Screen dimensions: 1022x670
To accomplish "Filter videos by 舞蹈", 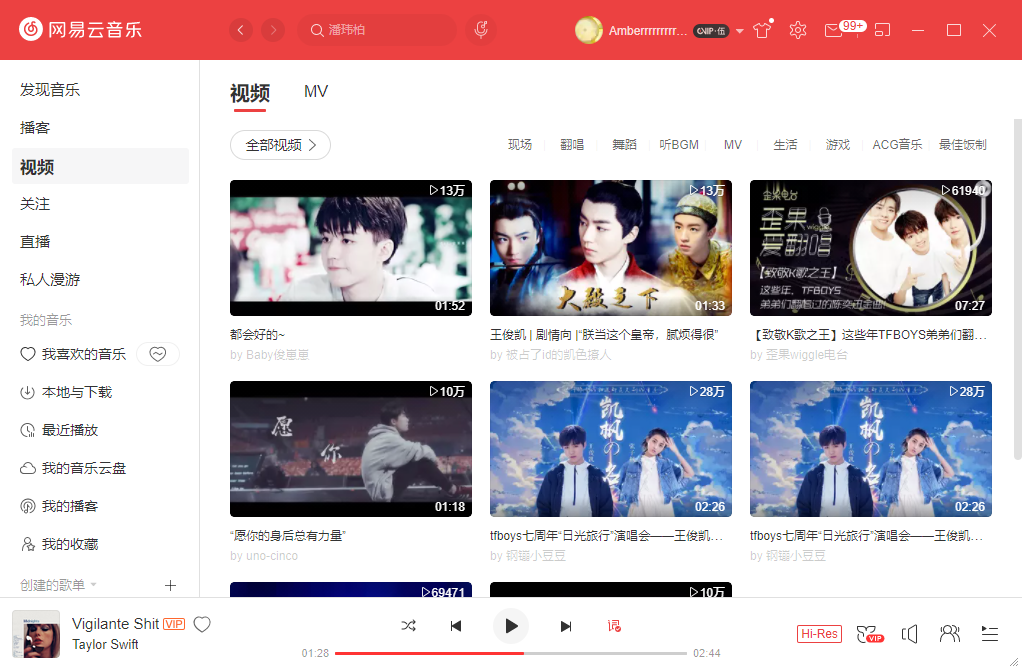I will (x=624, y=145).
